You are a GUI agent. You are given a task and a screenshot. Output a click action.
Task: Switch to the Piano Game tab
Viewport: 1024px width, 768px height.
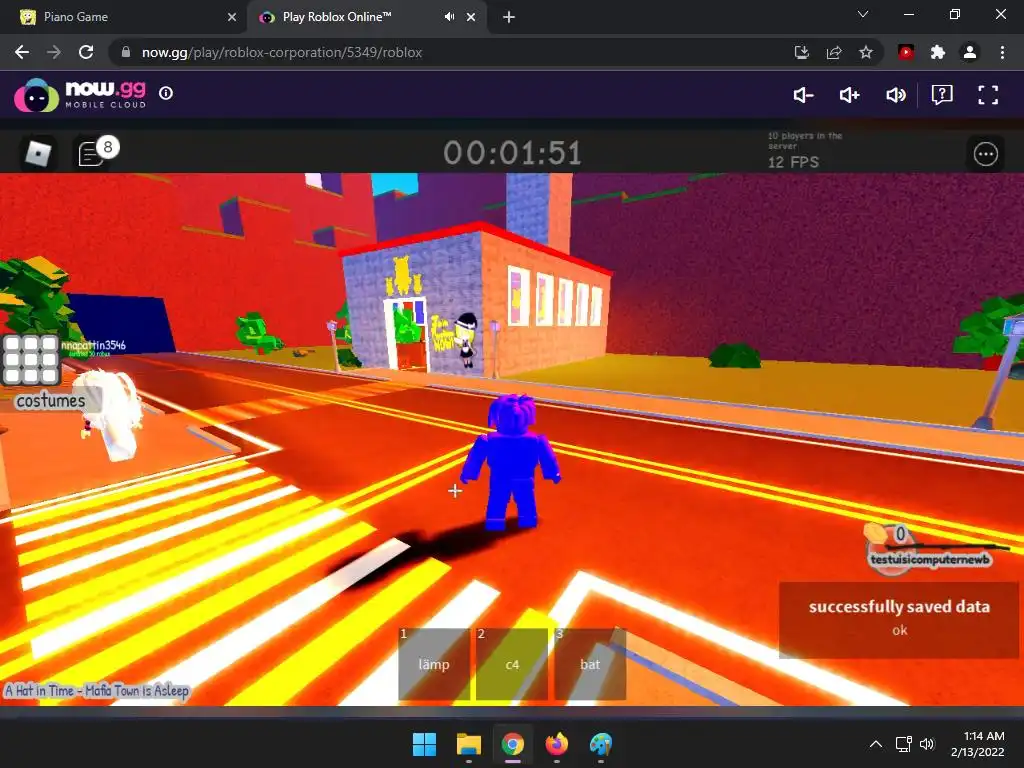pyautogui.click(x=123, y=17)
